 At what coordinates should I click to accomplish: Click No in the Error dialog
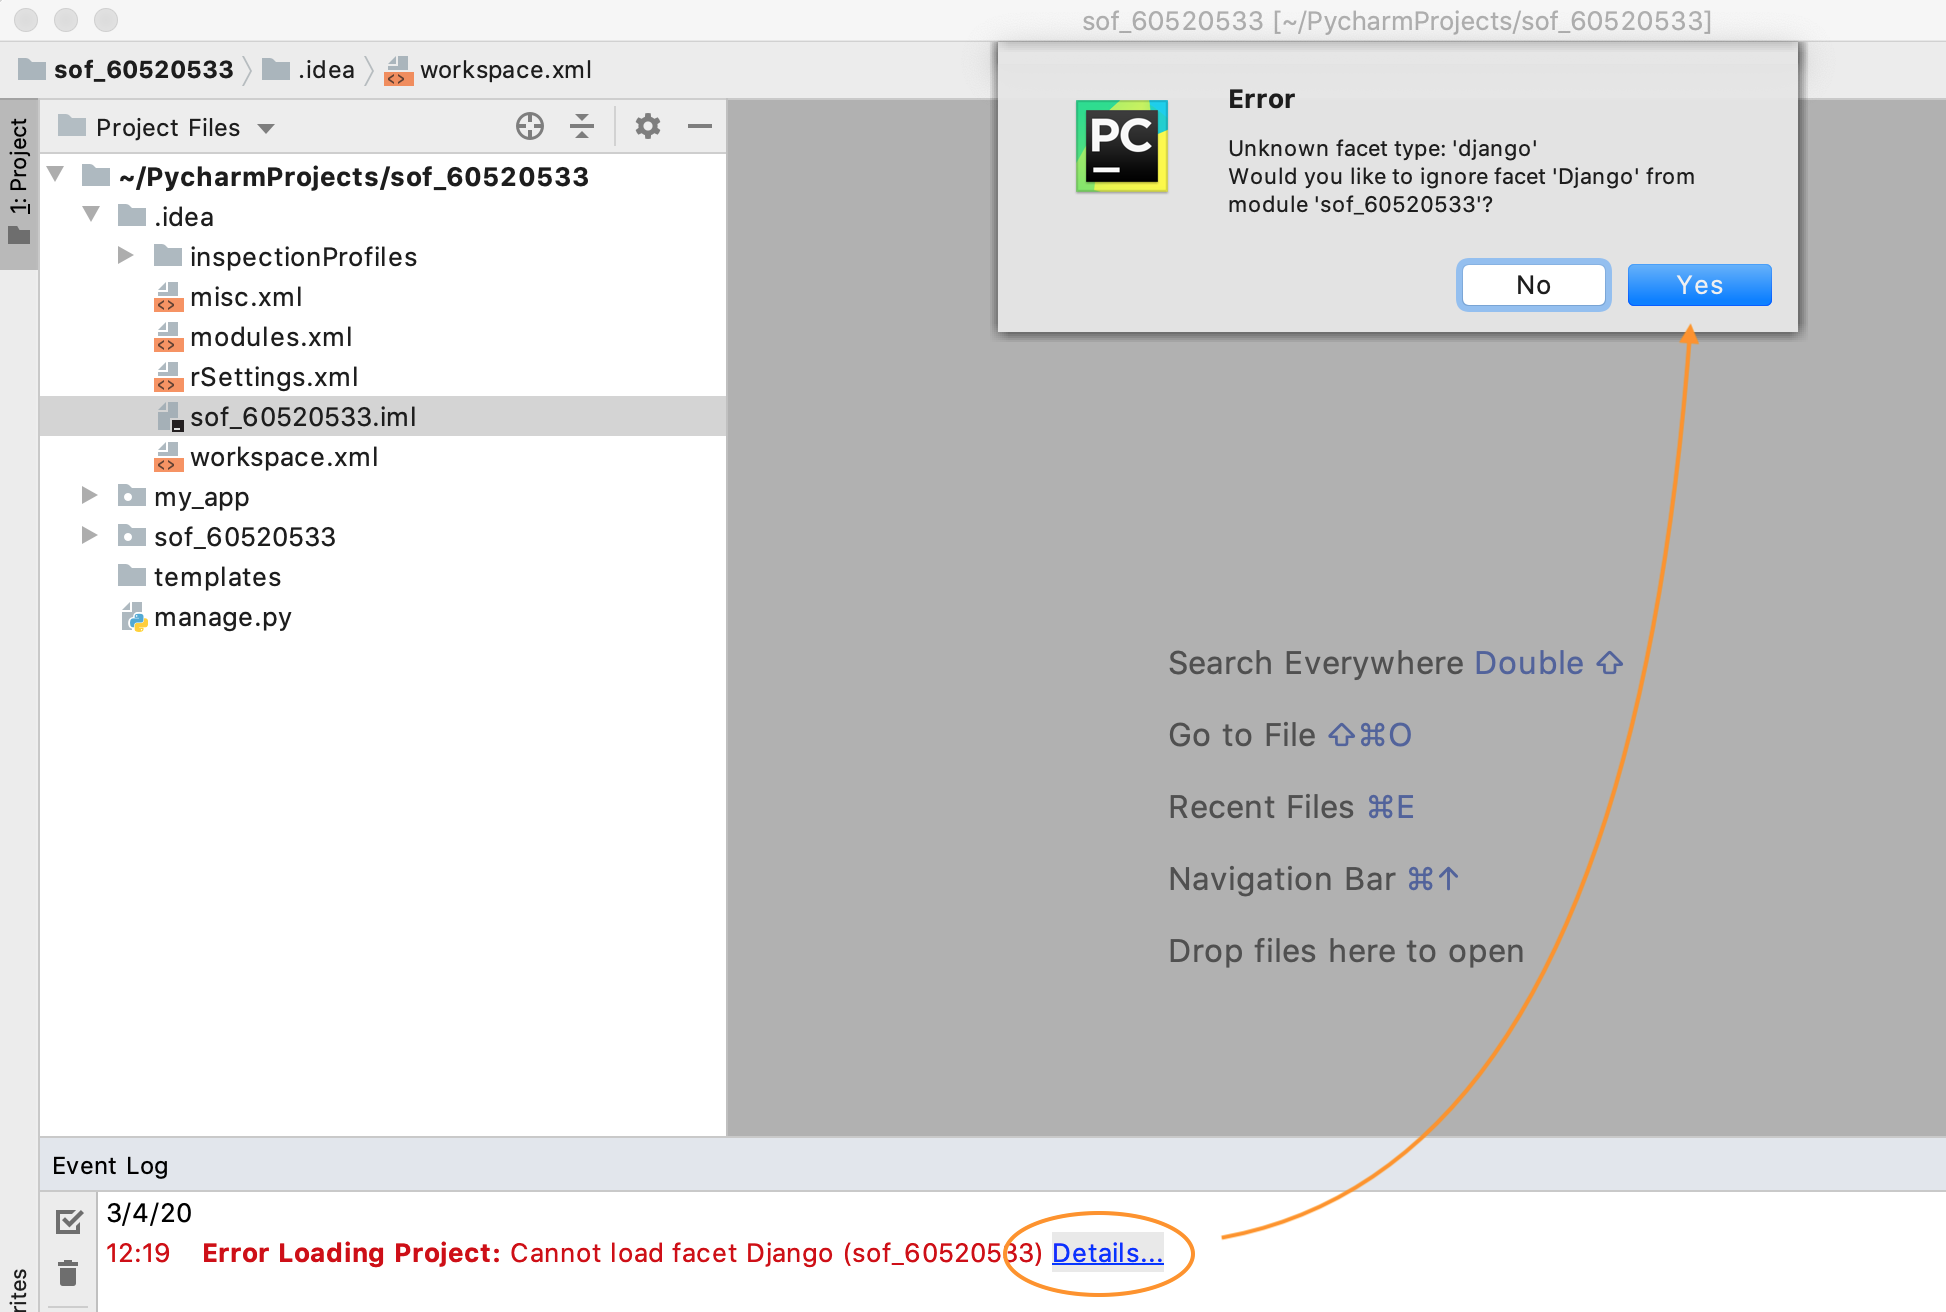(x=1532, y=285)
